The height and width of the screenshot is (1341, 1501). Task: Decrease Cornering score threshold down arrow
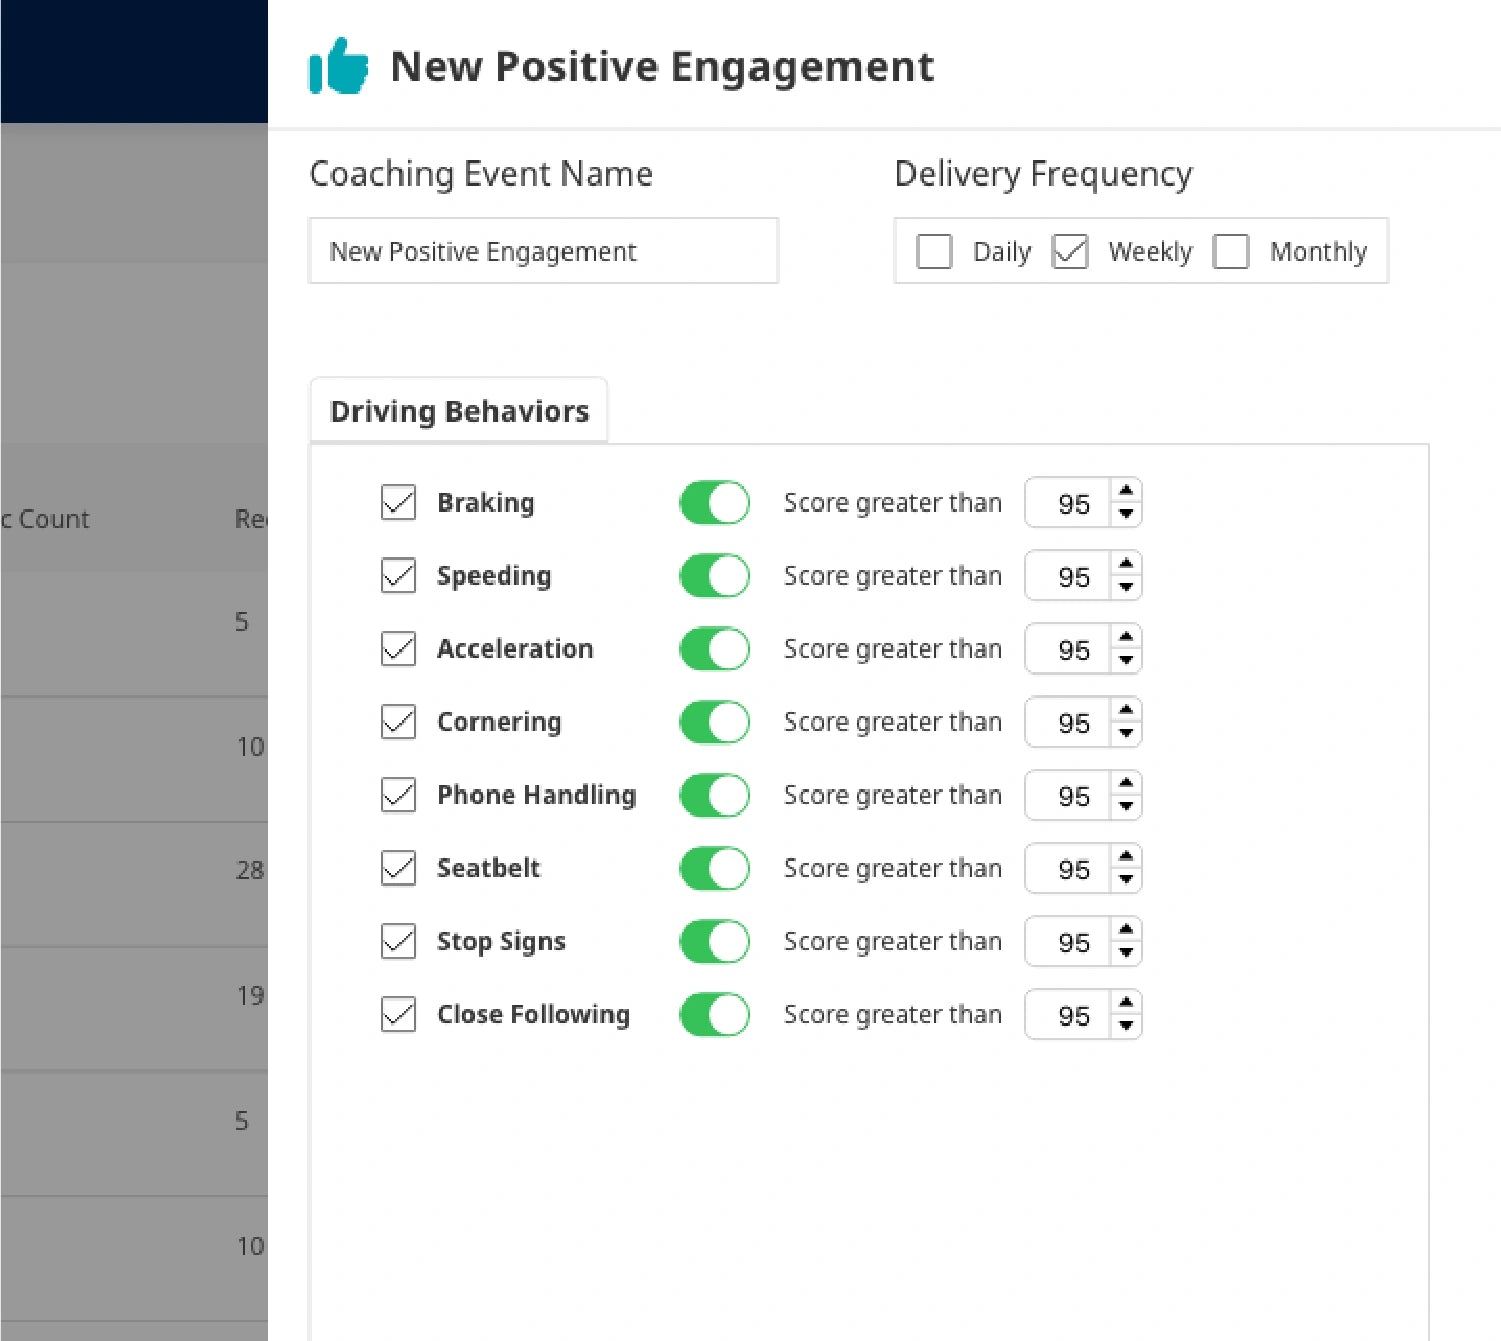click(x=1126, y=733)
